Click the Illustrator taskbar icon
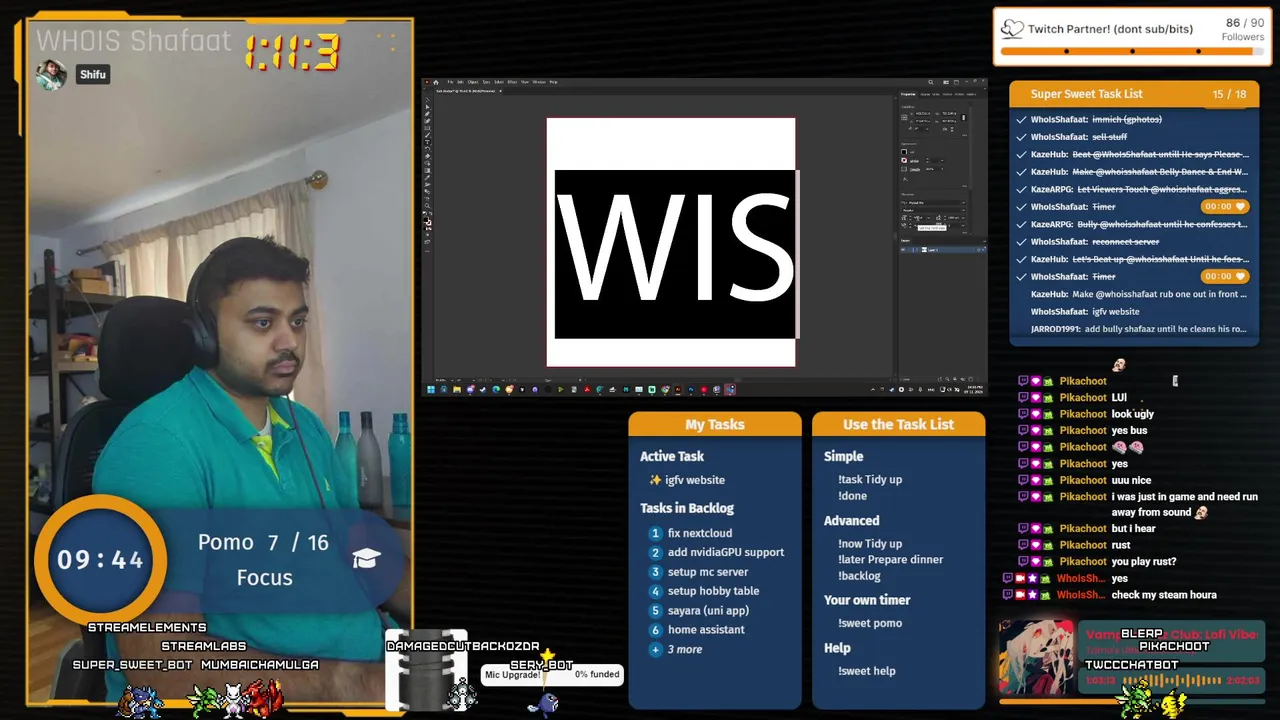The height and width of the screenshot is (720, 1280). tap(677, 390)
